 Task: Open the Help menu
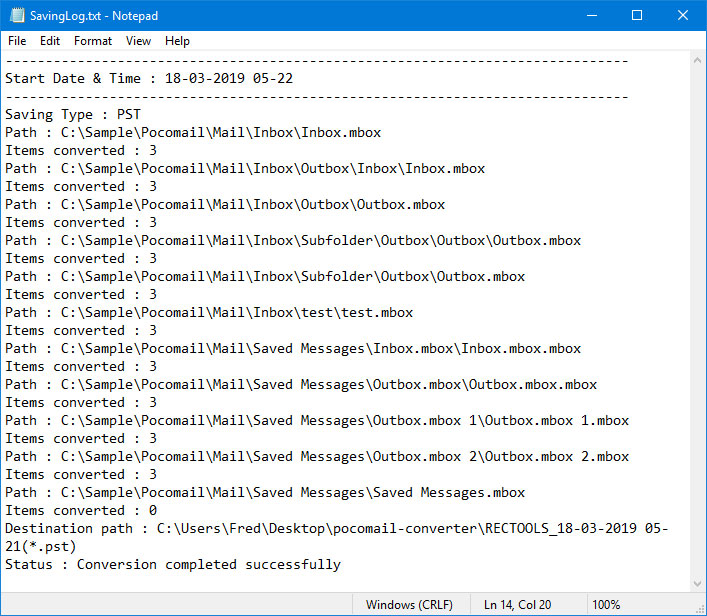(x=177, y=41)
